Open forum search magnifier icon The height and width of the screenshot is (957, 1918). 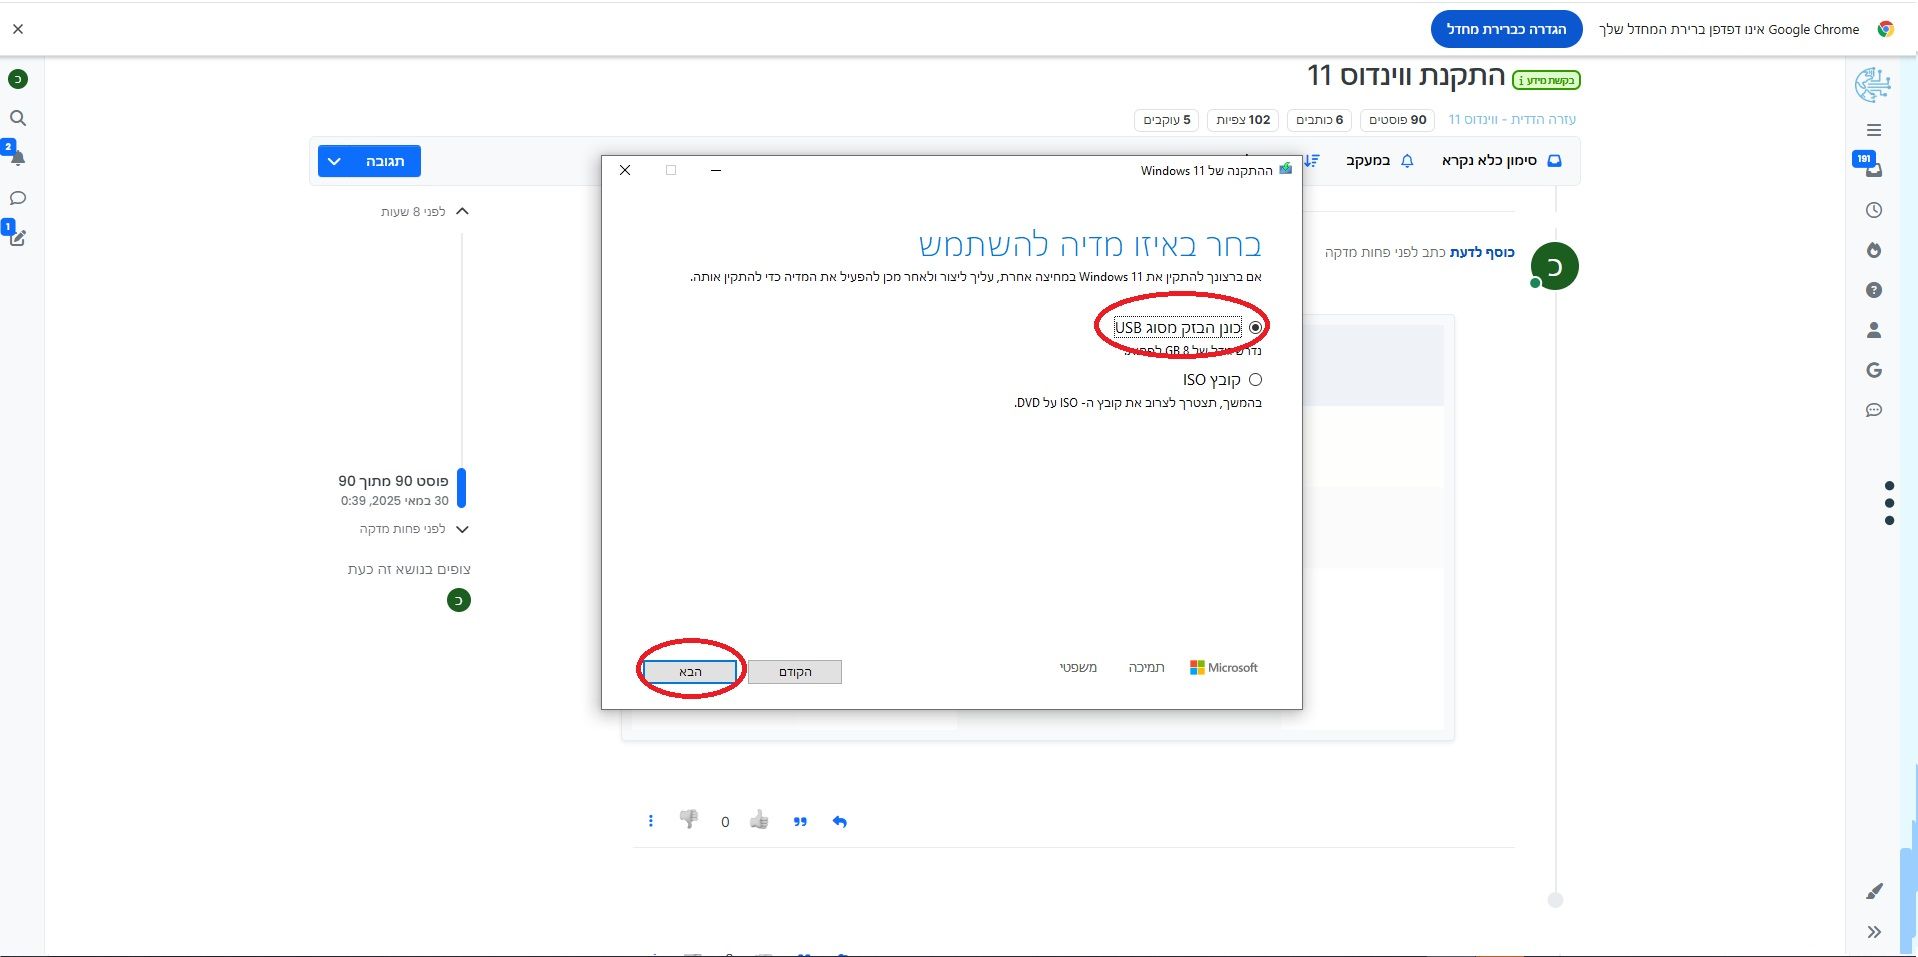point(18,118)
